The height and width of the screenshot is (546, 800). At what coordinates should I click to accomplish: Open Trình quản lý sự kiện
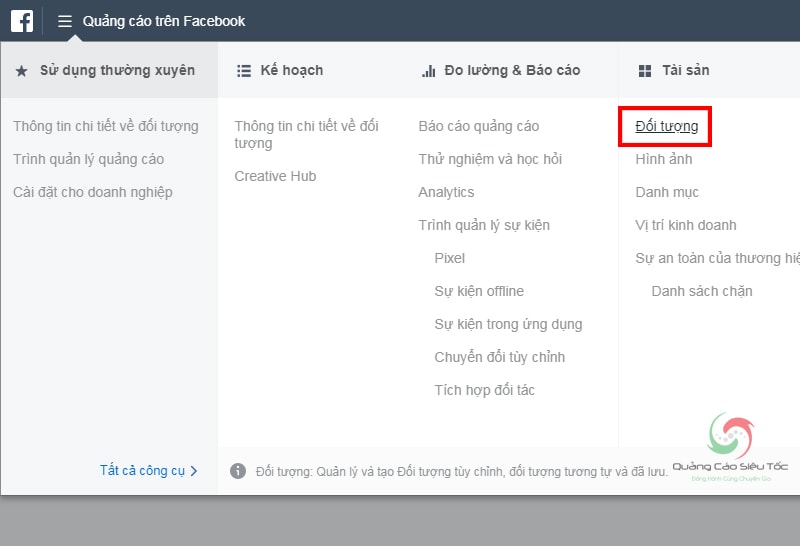484,225
